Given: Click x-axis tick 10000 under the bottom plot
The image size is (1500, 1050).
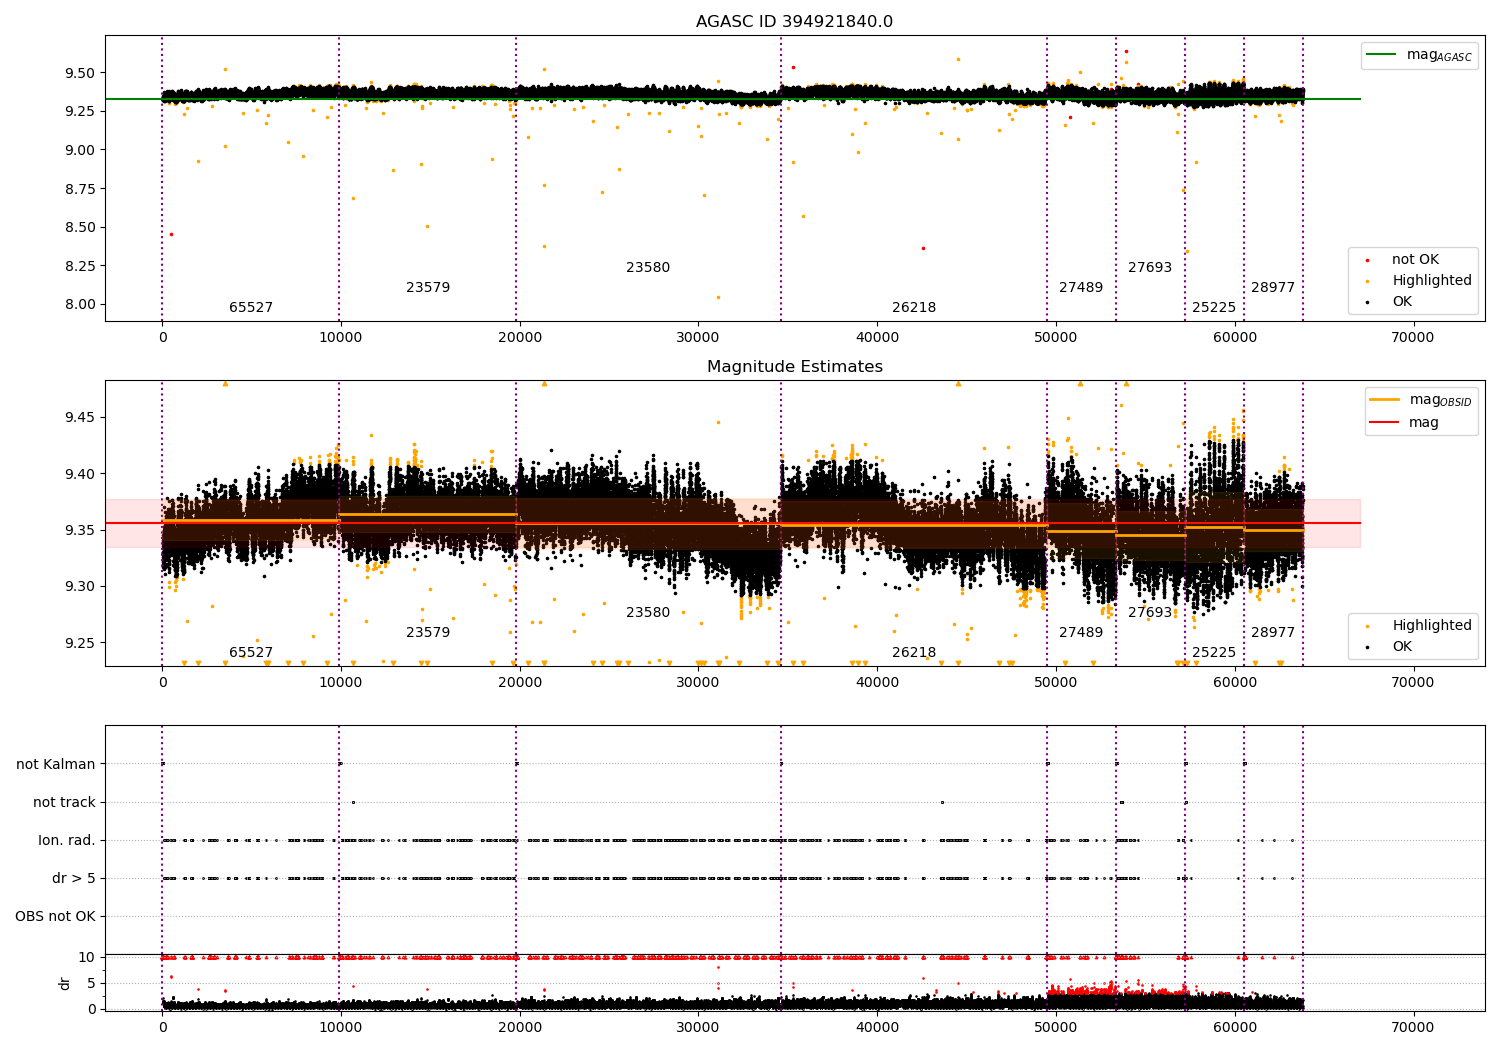Looking at the screenshot, I should pyautogui.click(x=340, y=1028).
